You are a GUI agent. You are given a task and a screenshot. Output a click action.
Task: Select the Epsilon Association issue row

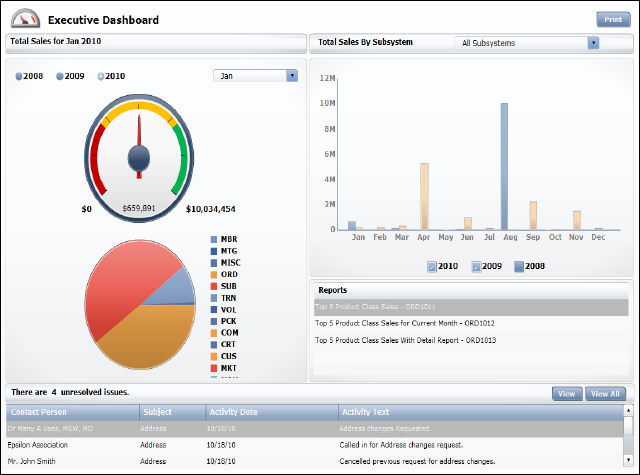coord(40,444)
